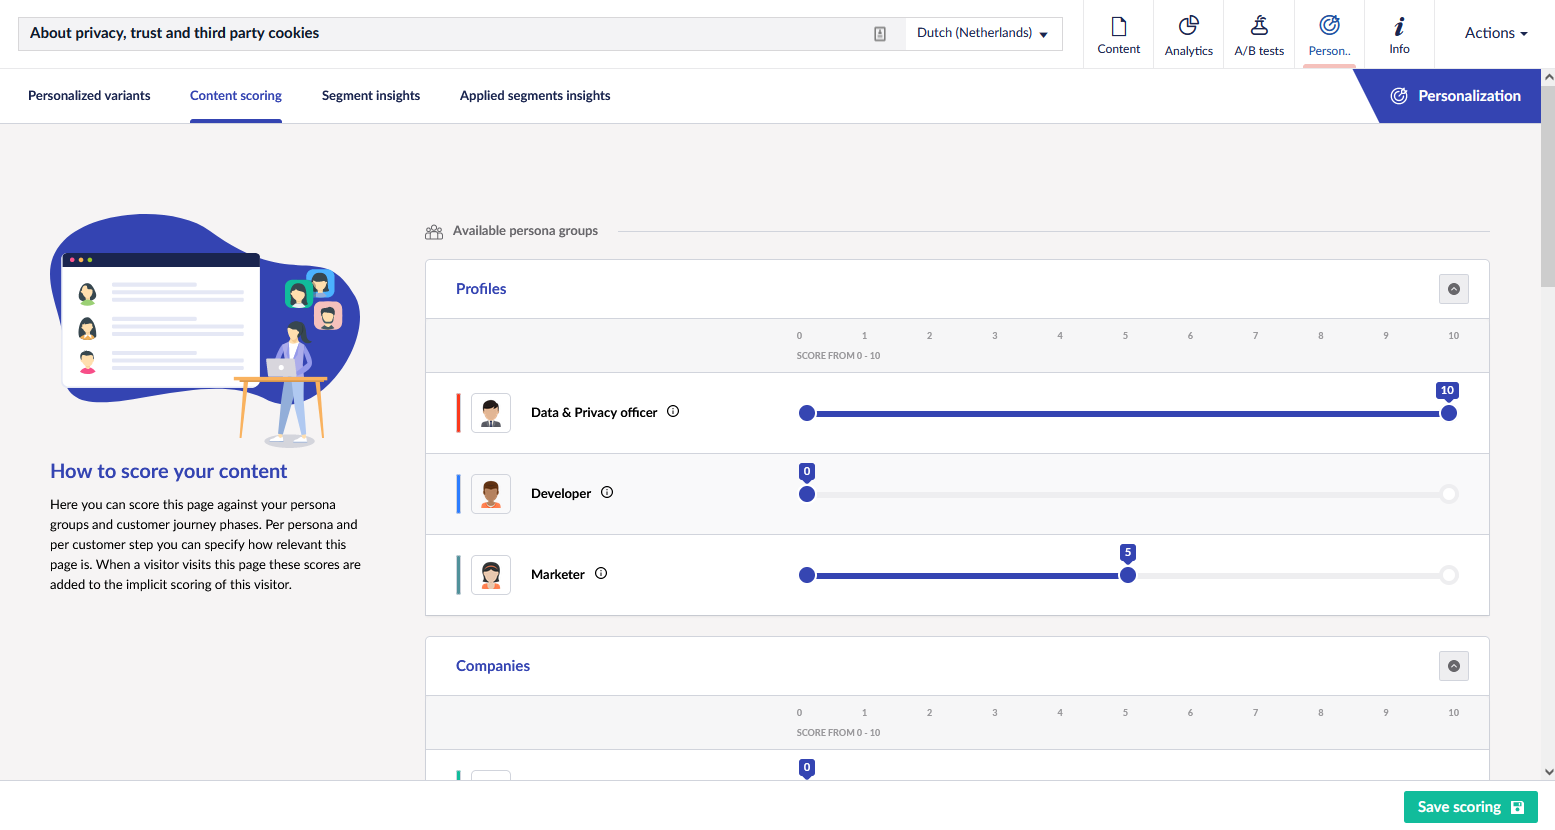Click the Marketer persona avatar
The image size is (1555, 830).
(491, 574)
